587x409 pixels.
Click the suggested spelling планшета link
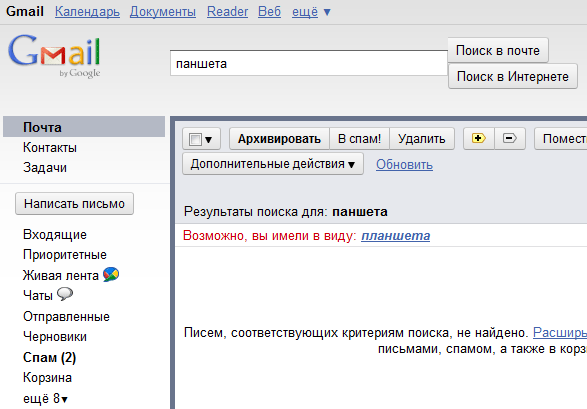point(395,236)
